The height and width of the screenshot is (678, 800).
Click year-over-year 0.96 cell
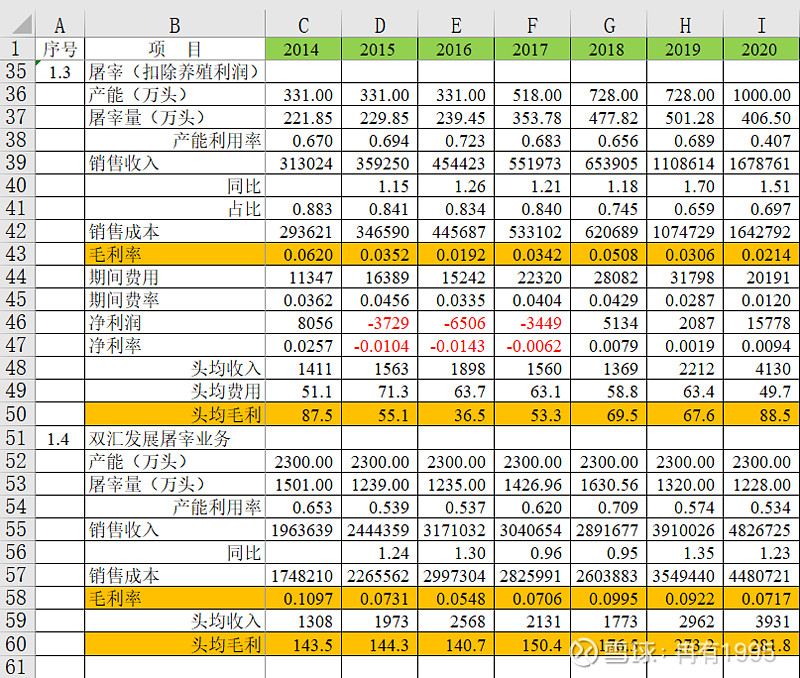[x=532, y=552]
